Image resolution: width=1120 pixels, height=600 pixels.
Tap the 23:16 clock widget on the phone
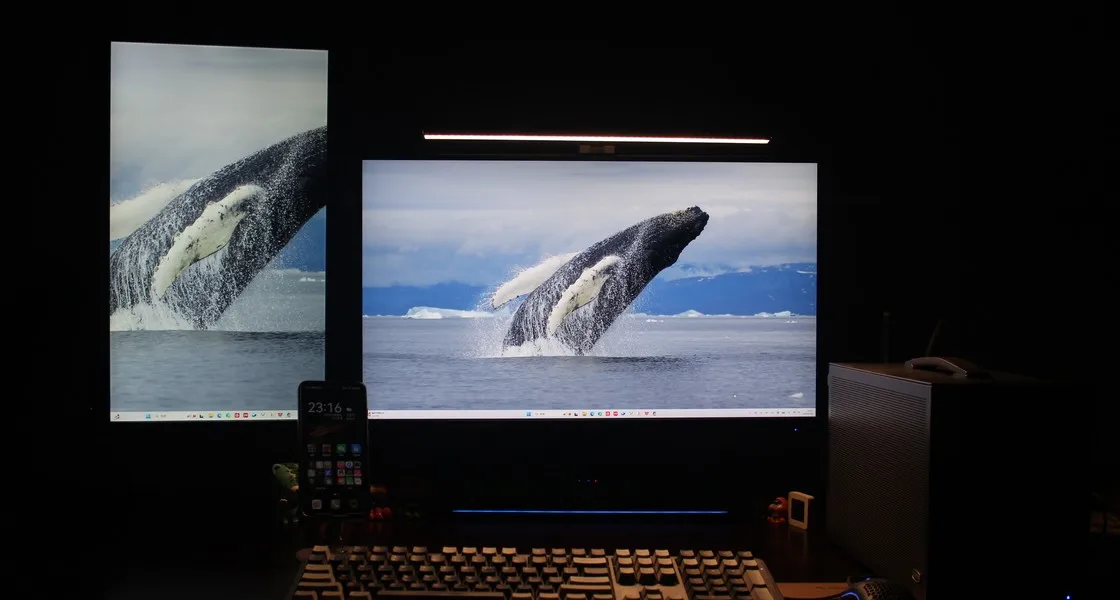(325, 408)
